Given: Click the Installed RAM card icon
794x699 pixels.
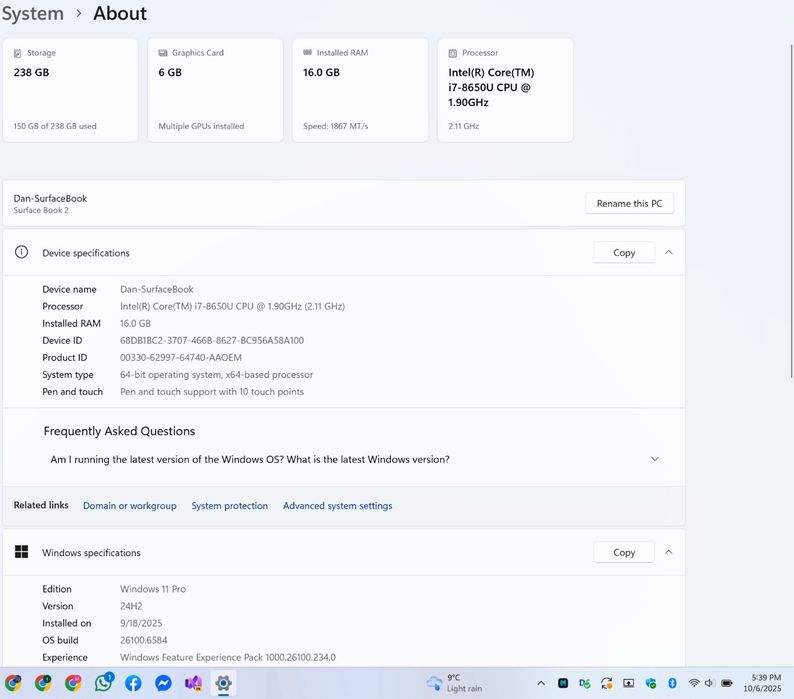Looking at the screenshot, I should (307, 52).
